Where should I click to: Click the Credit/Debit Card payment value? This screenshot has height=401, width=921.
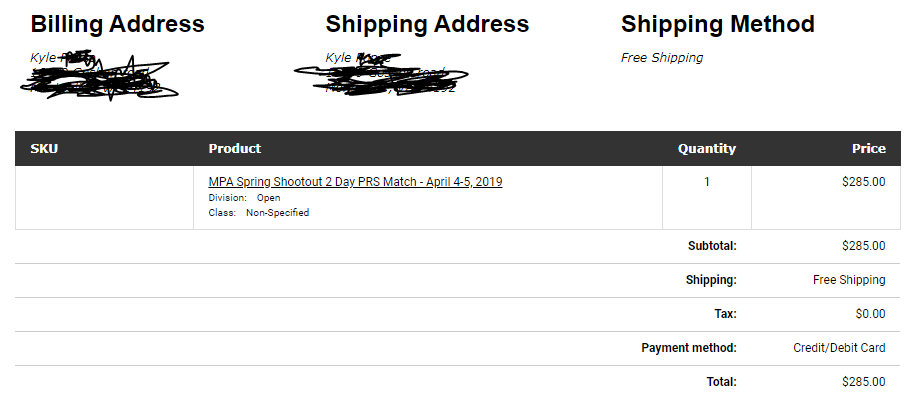(x=839, y=348)
